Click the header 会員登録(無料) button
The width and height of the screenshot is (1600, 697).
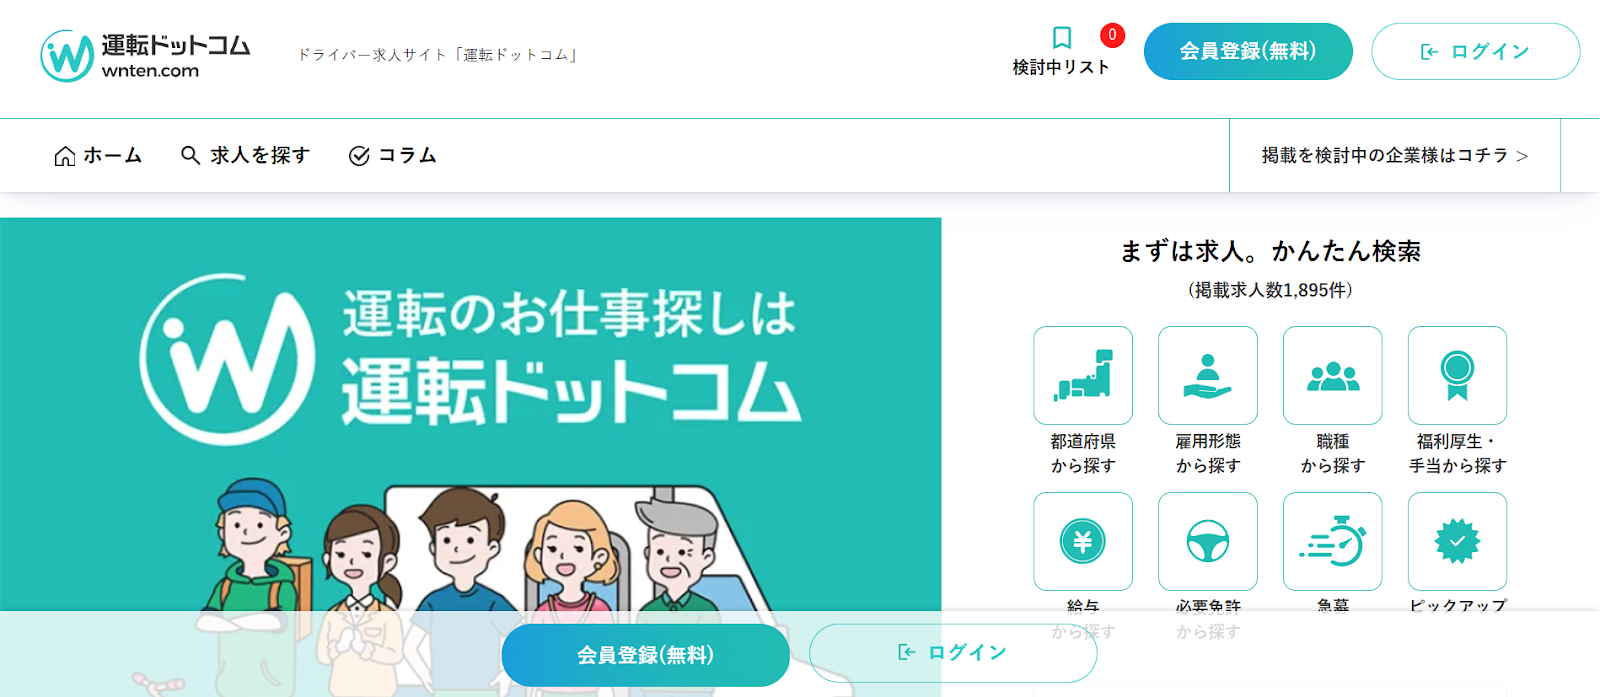[x=1248, y=51]
